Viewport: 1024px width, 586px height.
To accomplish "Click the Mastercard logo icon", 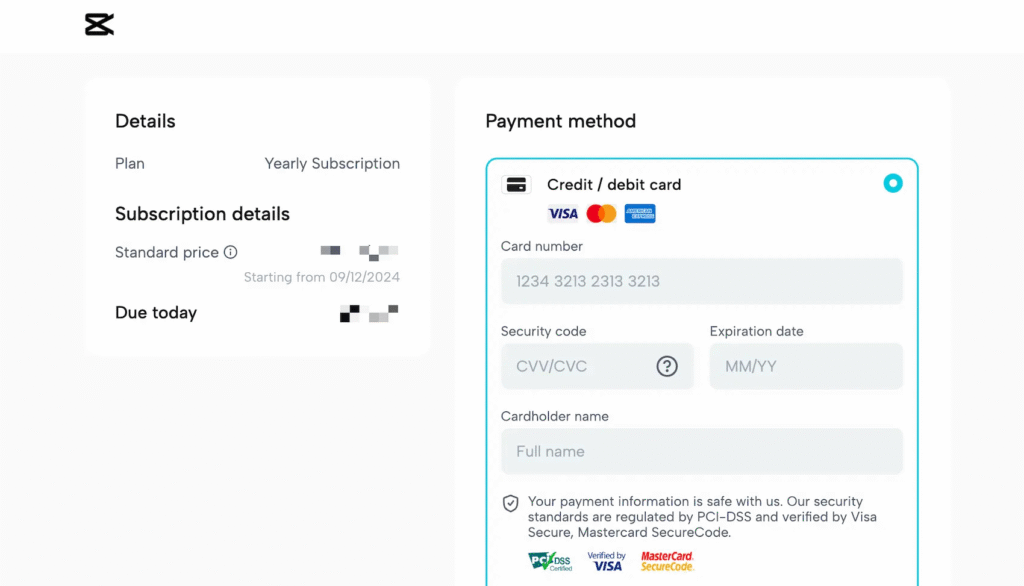I will click(x=601, y=213).
